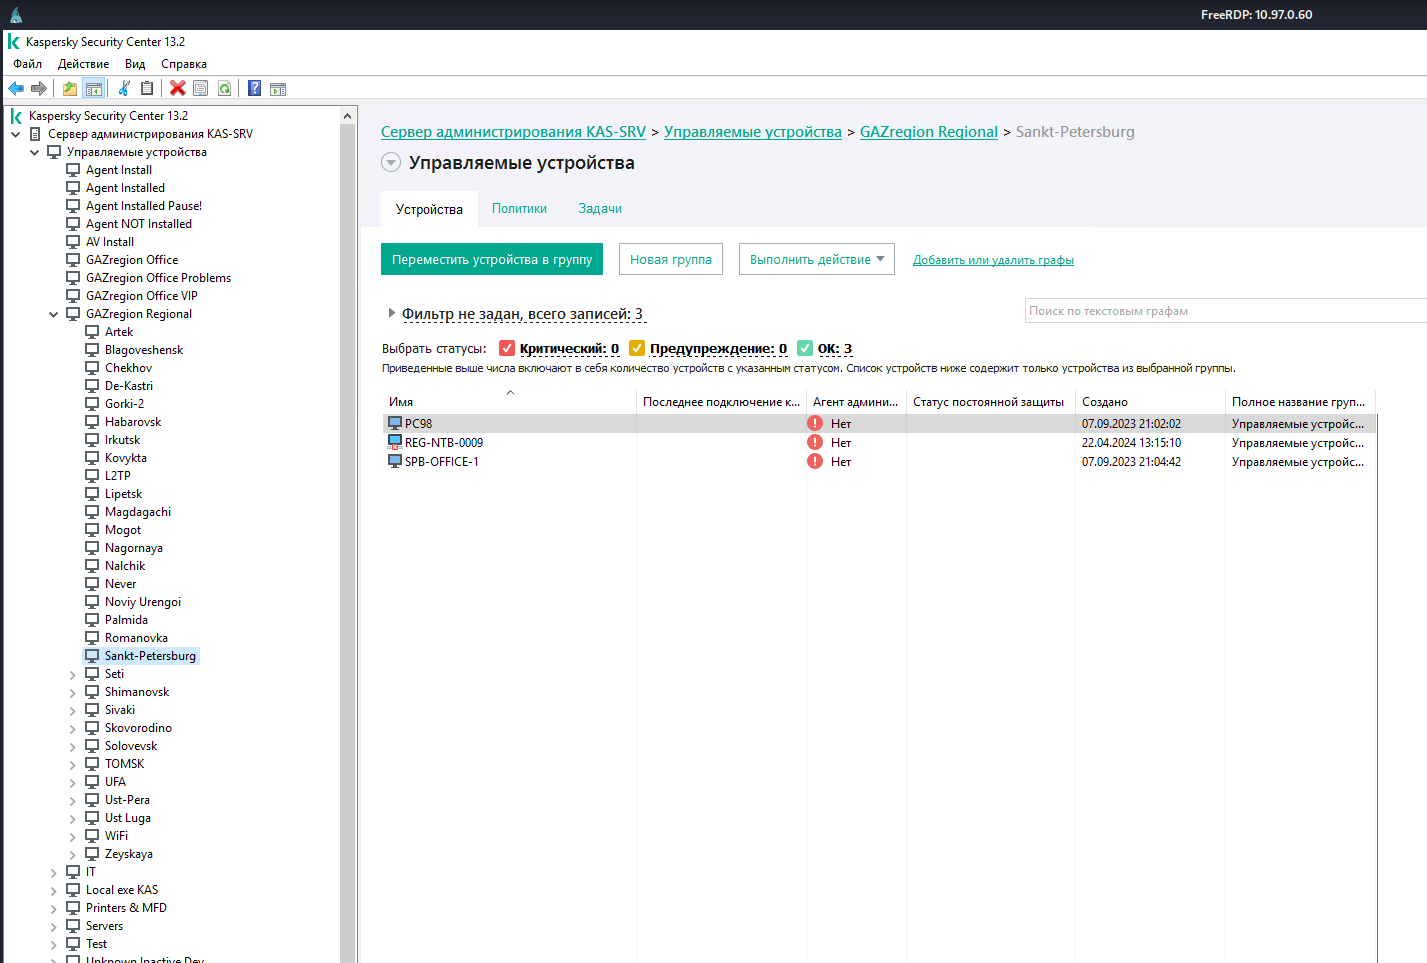
Task: Toggle the Предупреждение status checkbox
Action: coord(637,348)
